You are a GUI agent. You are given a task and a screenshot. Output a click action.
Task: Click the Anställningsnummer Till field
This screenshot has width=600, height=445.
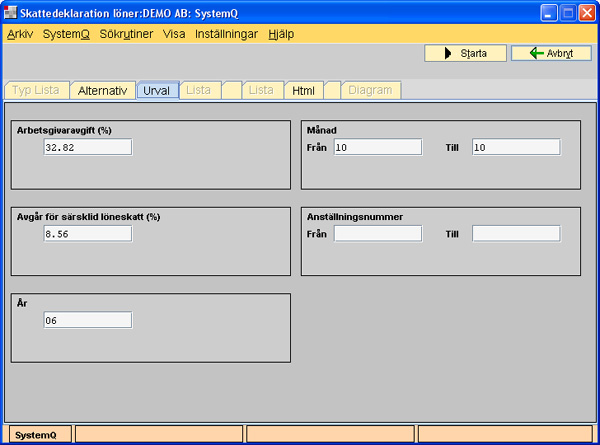click(515, 233)
